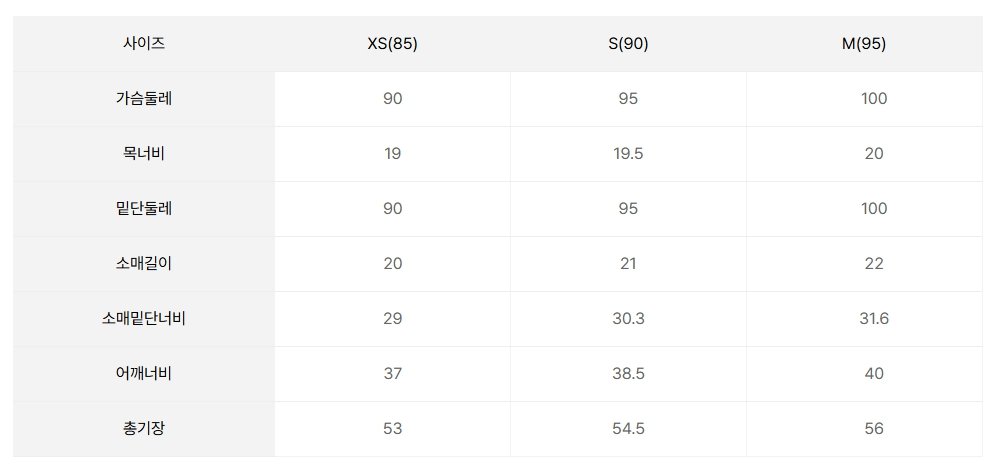Click the 22 sleeve length cell
This screenshot has height=468, width=1000.
(x=864, y=263)
